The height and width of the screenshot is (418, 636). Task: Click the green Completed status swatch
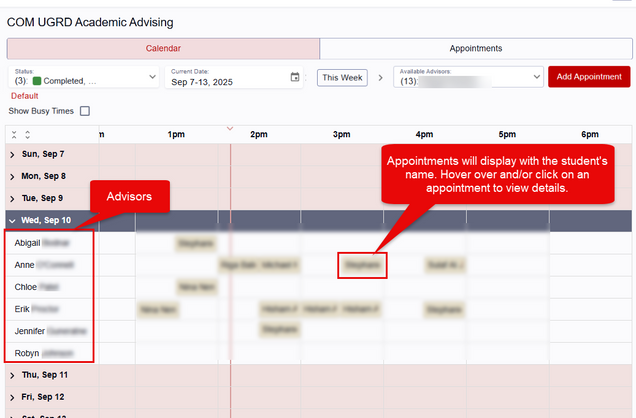tap(37, 81)
